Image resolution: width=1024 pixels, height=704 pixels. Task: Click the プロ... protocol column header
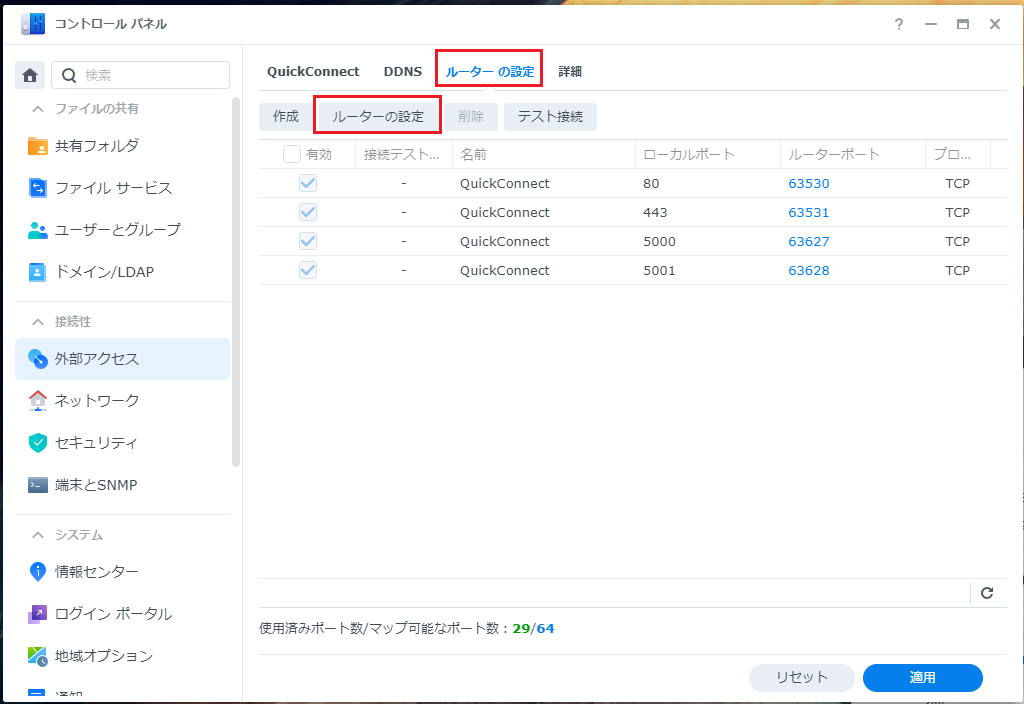click(x=957, y=154)
